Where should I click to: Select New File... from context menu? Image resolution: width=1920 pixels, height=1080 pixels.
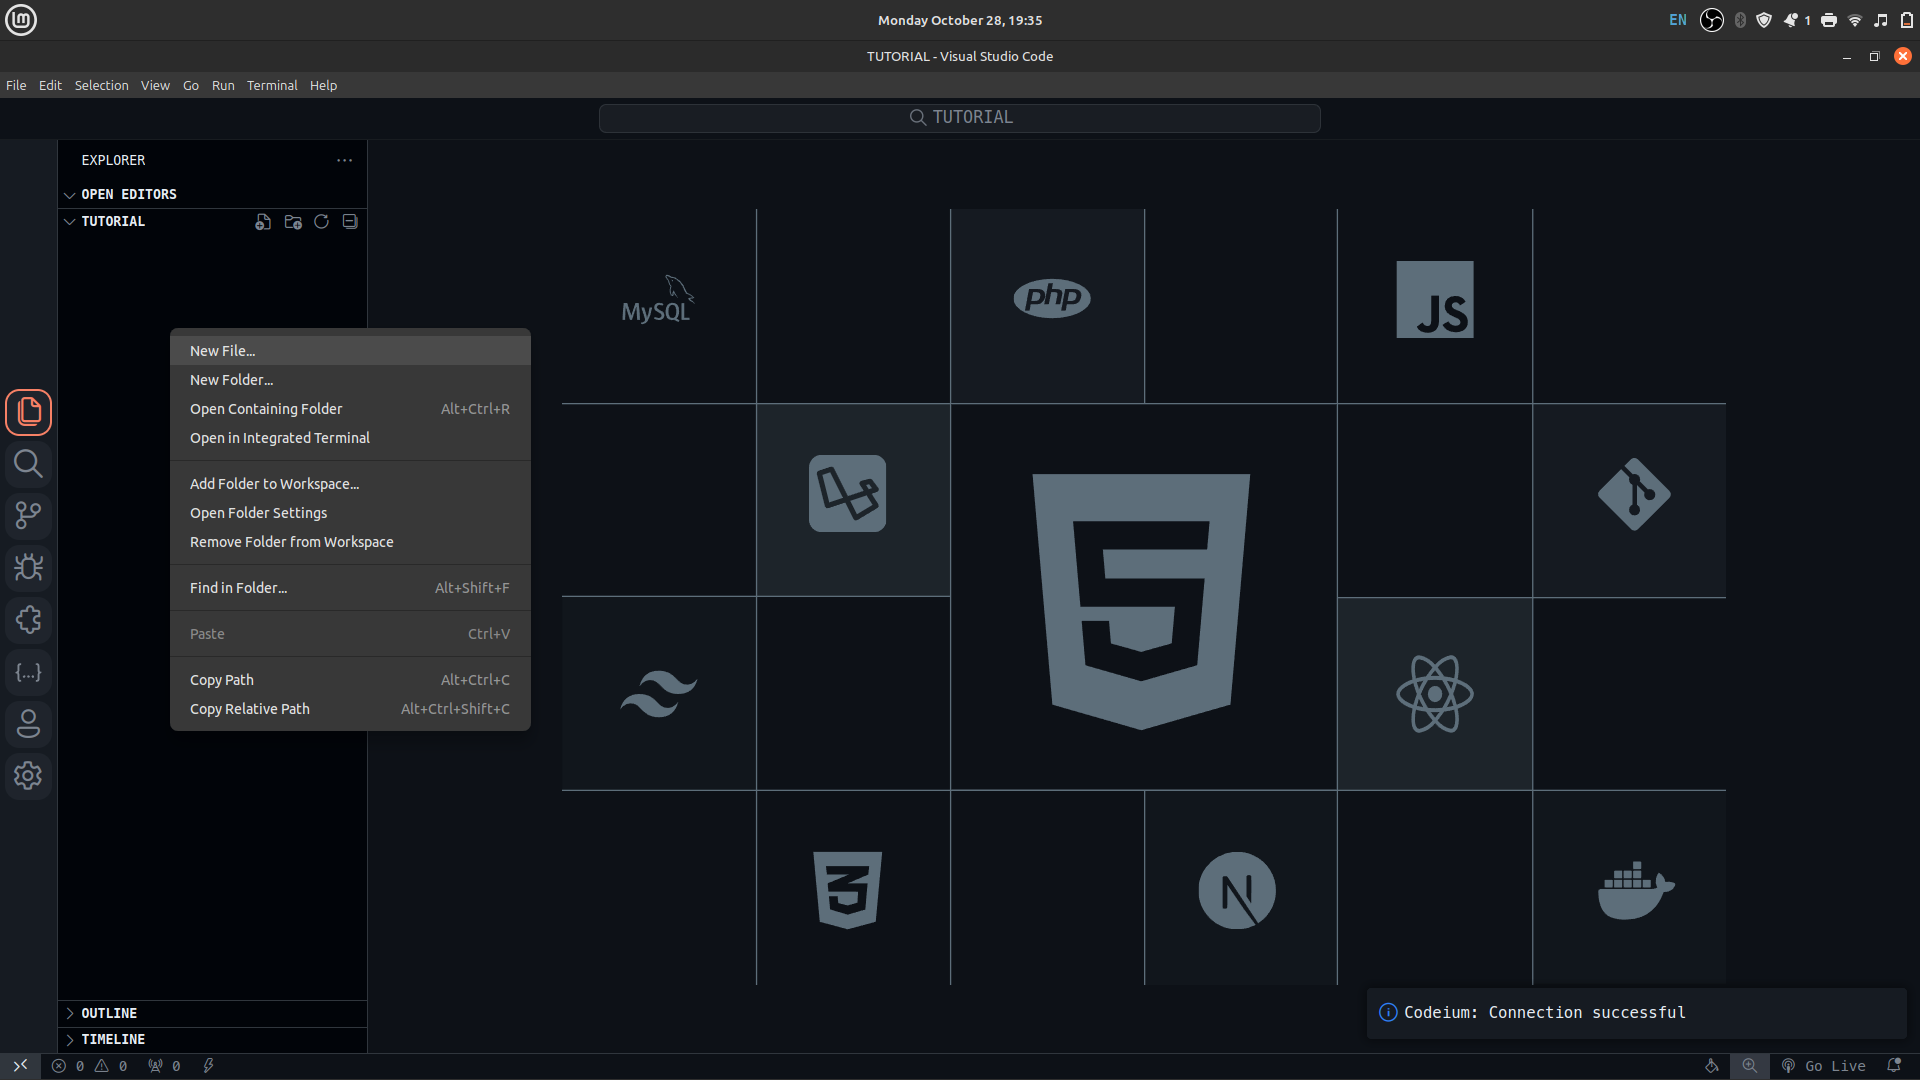pos(222,351)
